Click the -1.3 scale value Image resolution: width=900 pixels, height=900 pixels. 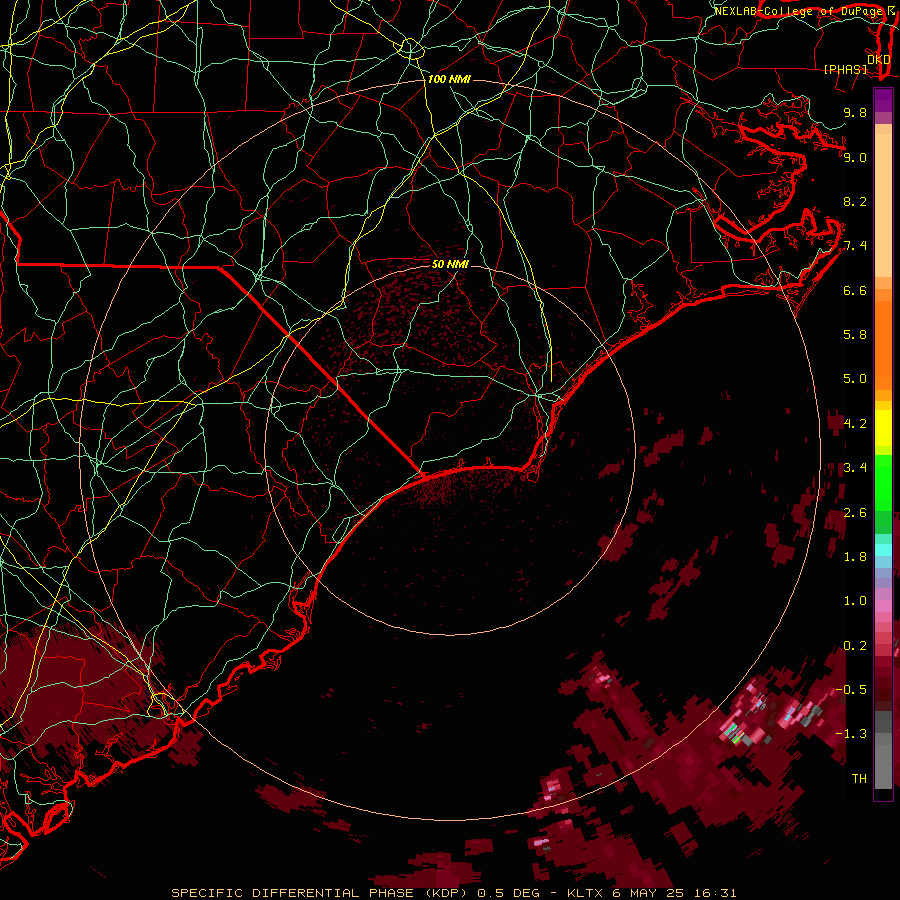[x=851, y=734]
